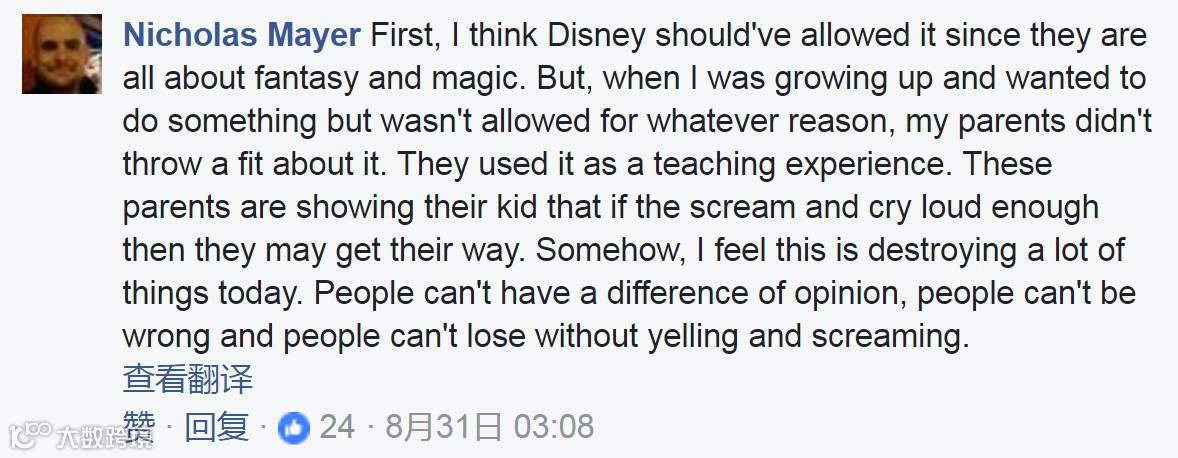This screenshot has width=1178, height=458.
Task: Like the comment with 赞
Action: click(x=138, y=427)
